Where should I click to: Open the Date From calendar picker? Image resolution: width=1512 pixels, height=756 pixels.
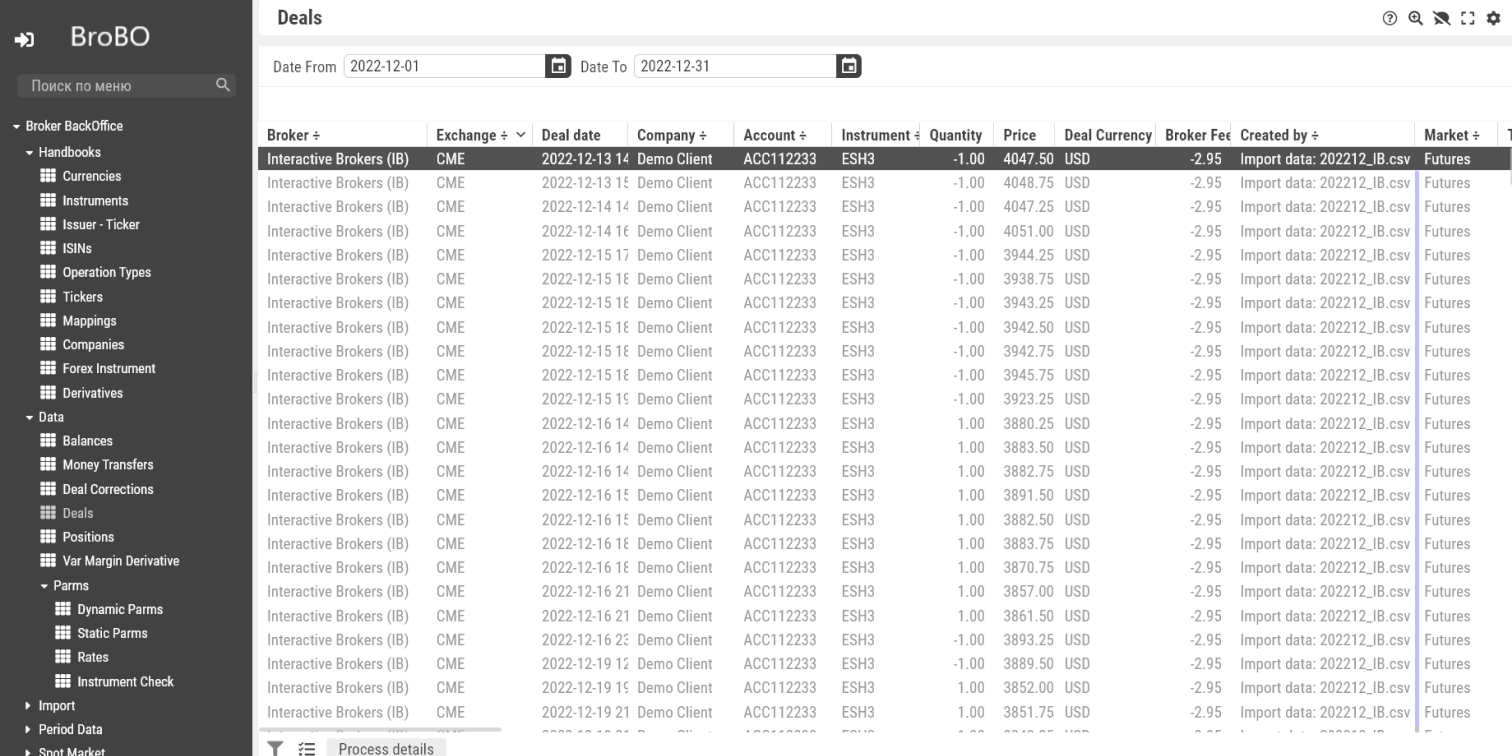click(x=559, y=66)
